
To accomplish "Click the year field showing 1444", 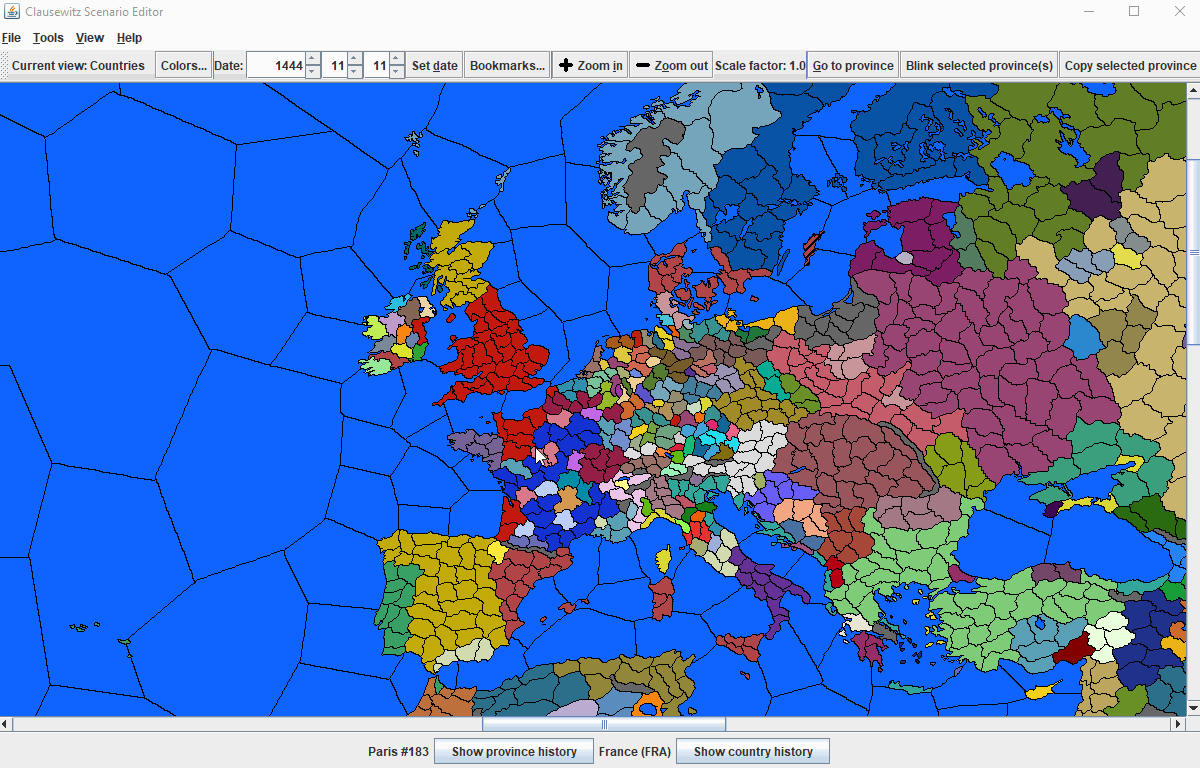I will (276, 66).
